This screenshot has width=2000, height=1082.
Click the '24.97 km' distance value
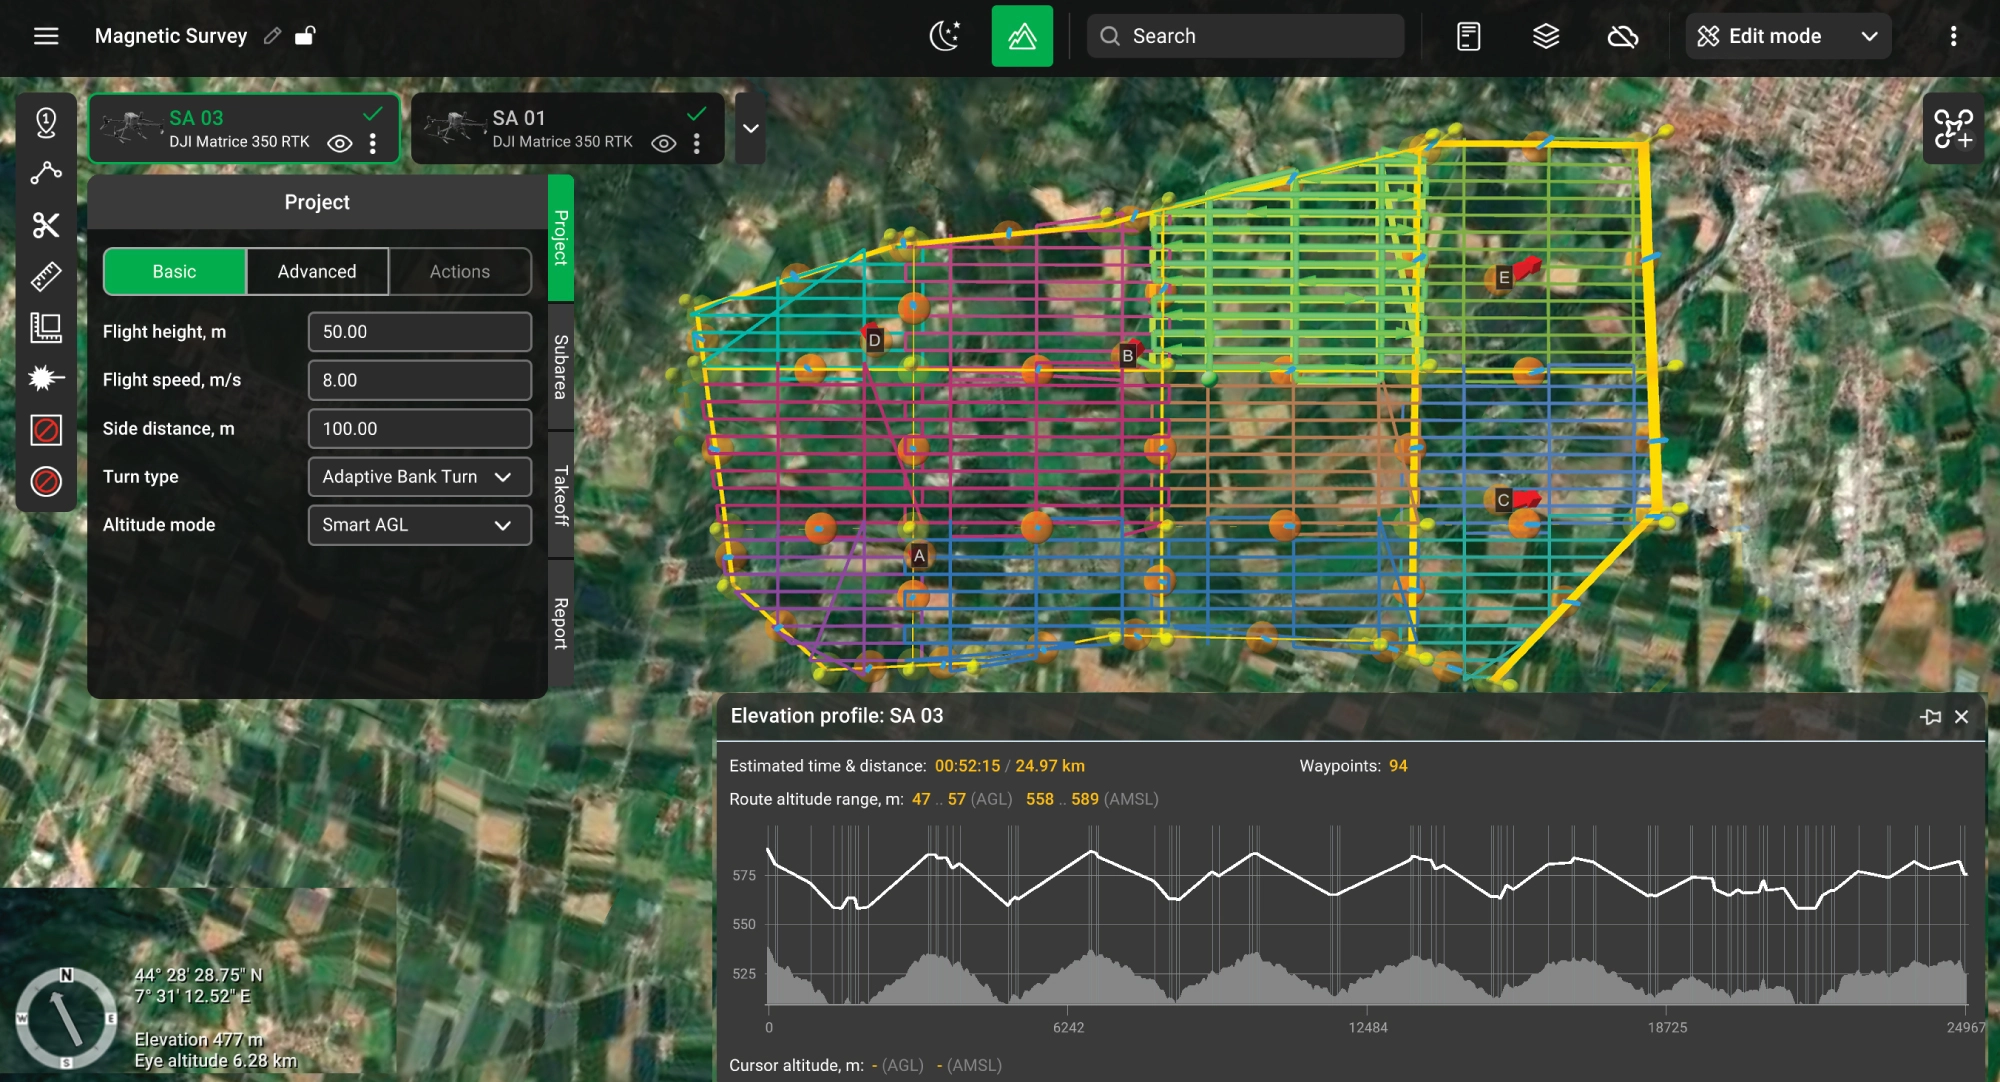pyautogui.click(x=1050, y=766)
